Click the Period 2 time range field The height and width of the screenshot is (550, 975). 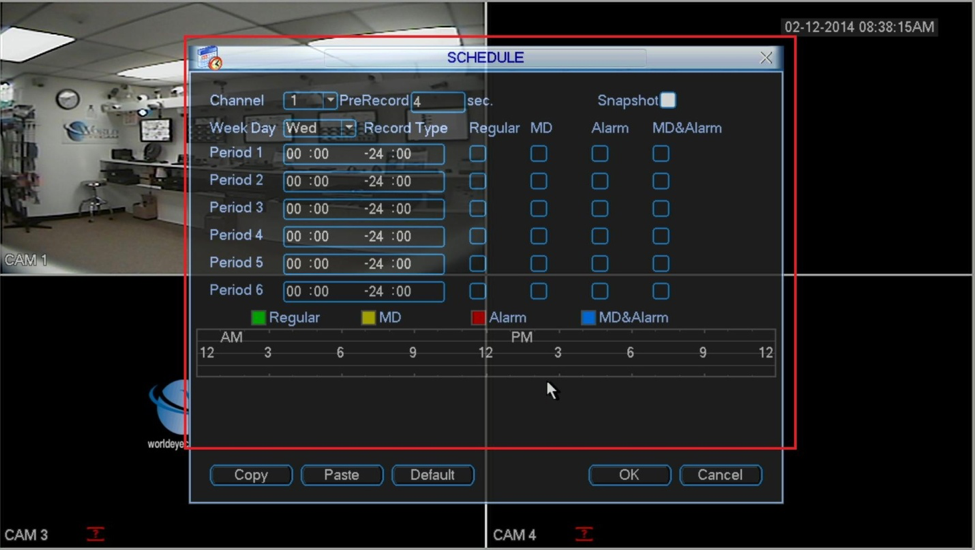(x=364, y=181)
